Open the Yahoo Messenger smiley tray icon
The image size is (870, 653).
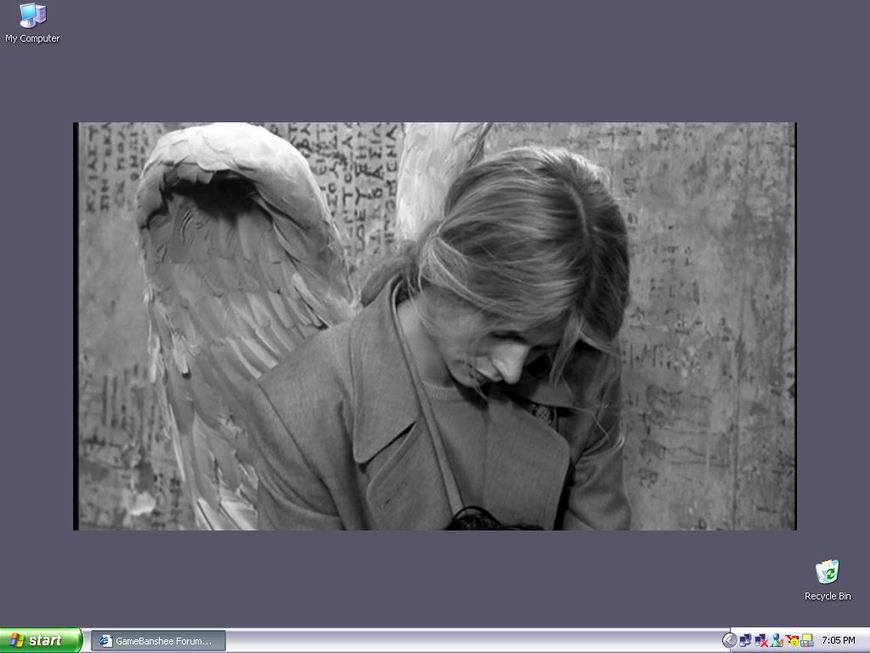792,641
